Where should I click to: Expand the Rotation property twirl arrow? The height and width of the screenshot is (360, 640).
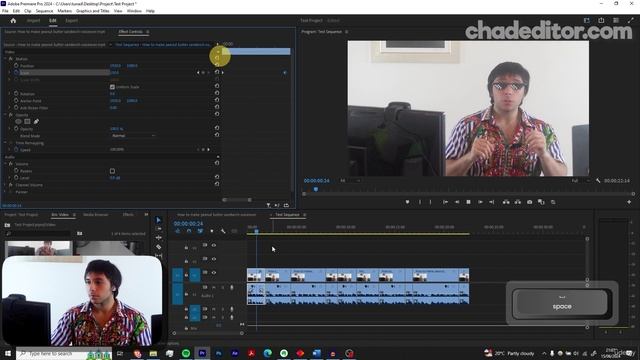(9, 94)
